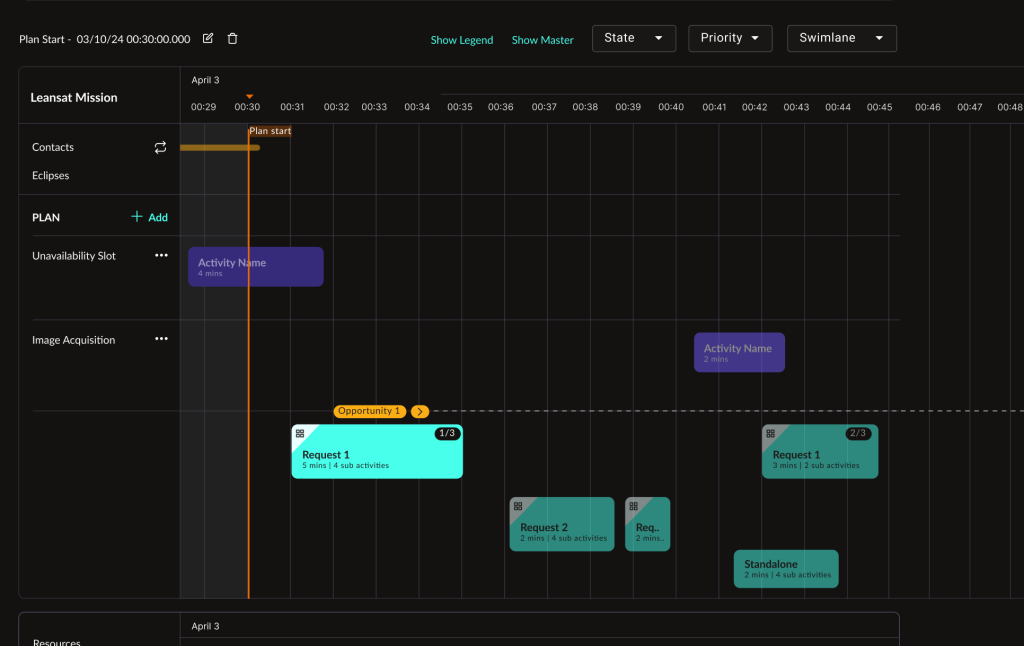Click the plus icon beside Add in PLAN row

(x=136, y=216)
